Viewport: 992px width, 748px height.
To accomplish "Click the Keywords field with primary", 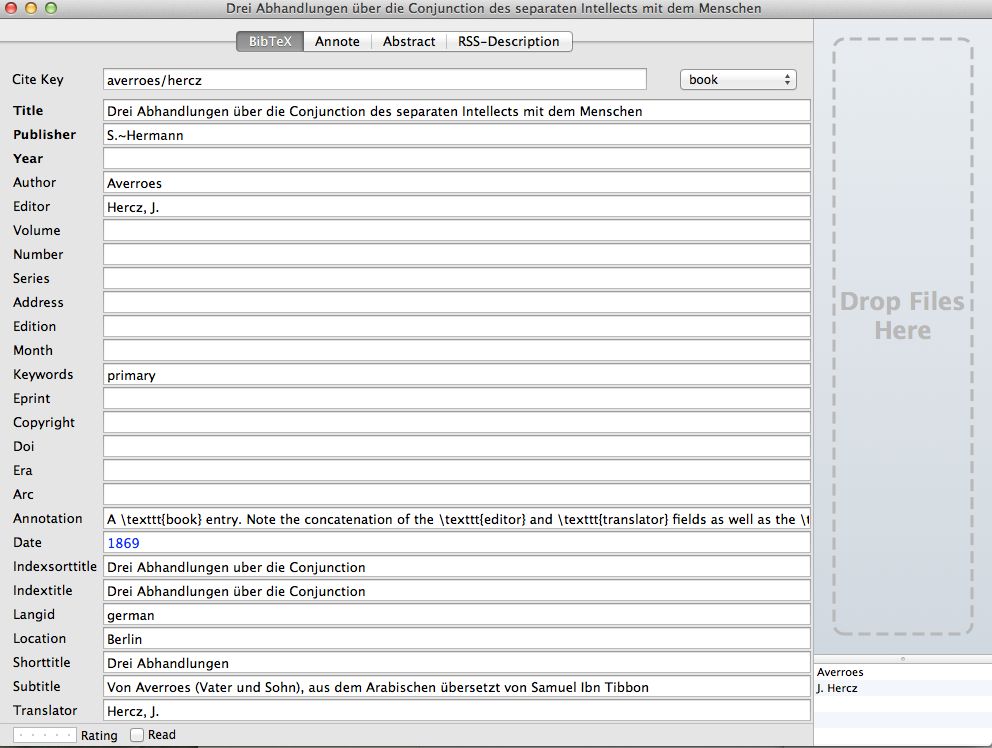I will (x=457, y=375).
